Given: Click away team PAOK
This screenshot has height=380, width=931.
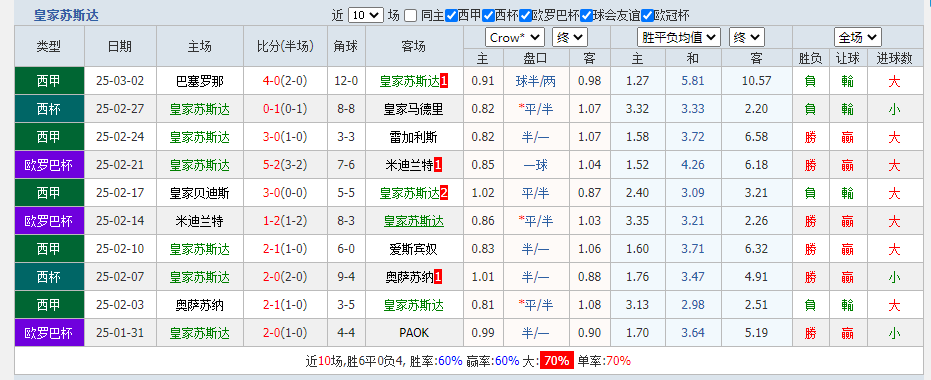Looking at the screenshot, I should [x=413, y=333].
